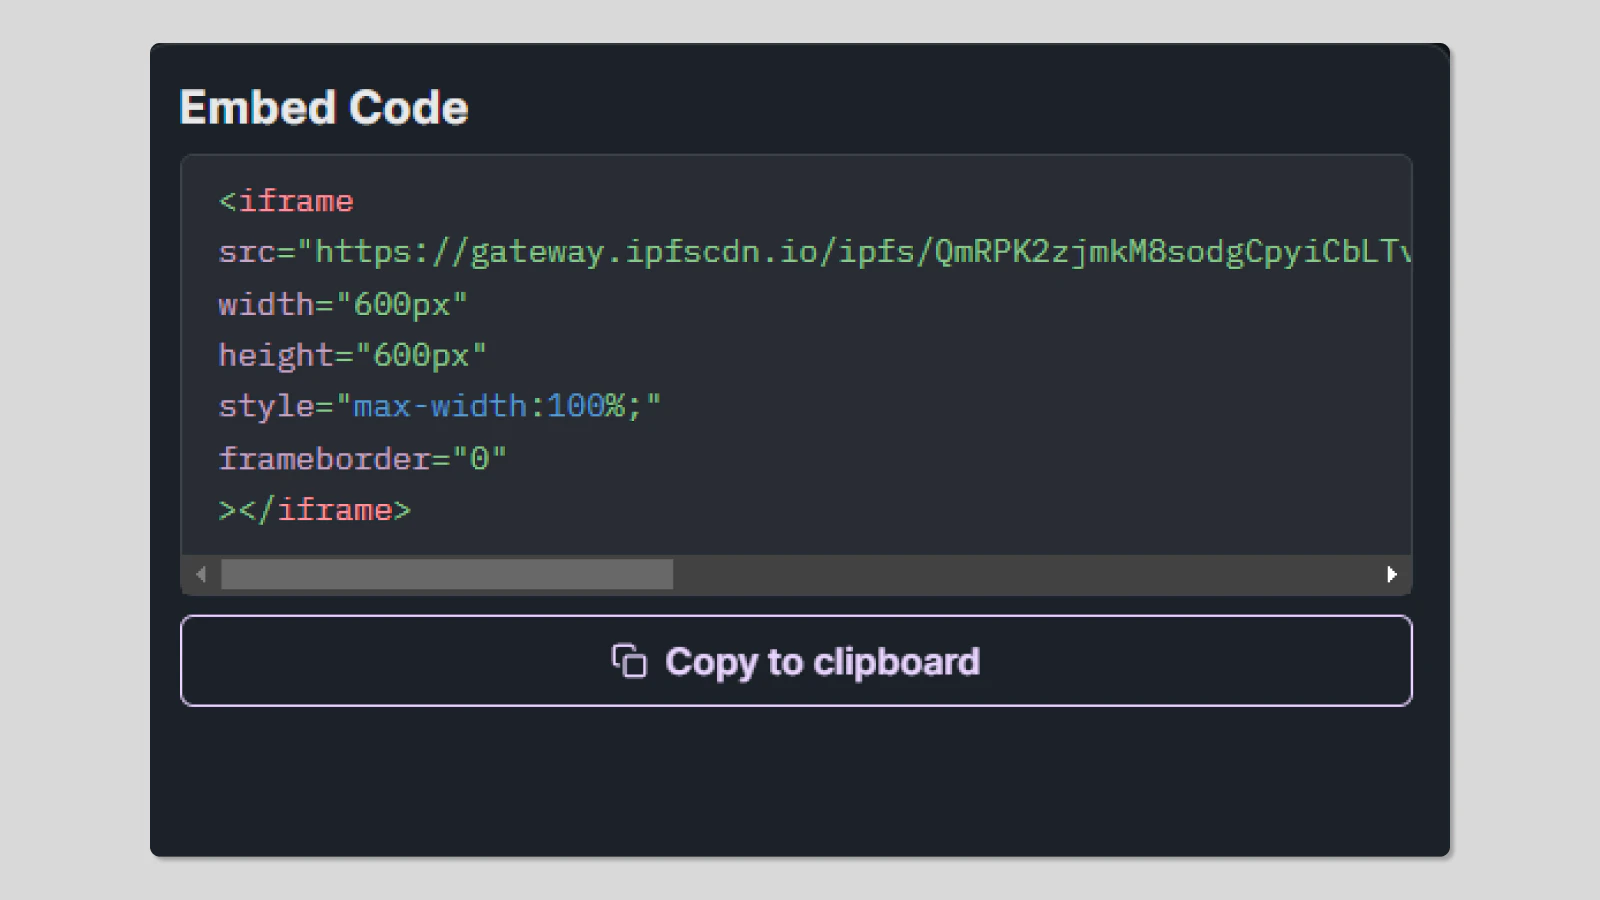Click the Copy to clipboard button

coord(796,661)
